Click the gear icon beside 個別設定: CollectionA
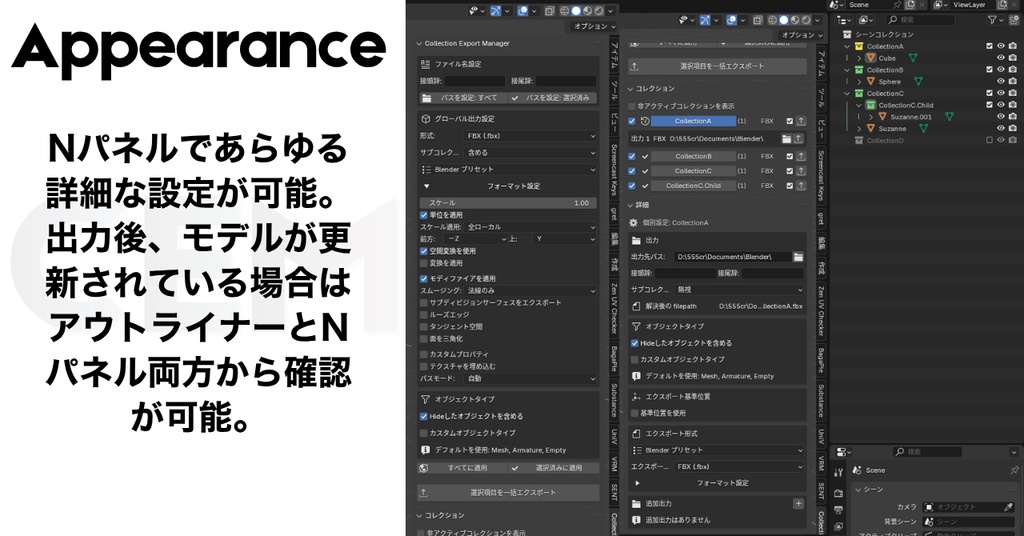This screenshot has width=1024, height=536. 633,223
